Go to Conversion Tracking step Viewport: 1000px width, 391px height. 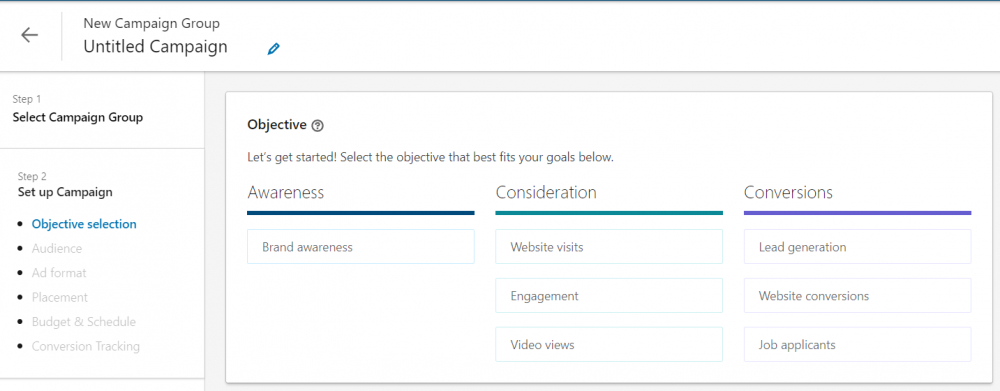85,346
